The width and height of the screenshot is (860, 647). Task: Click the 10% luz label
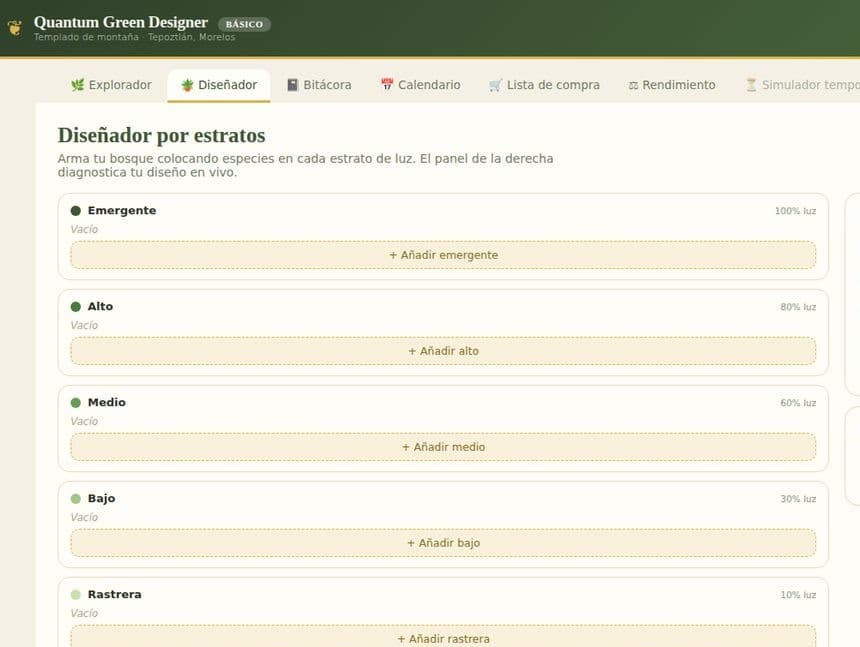click(798, 595)
